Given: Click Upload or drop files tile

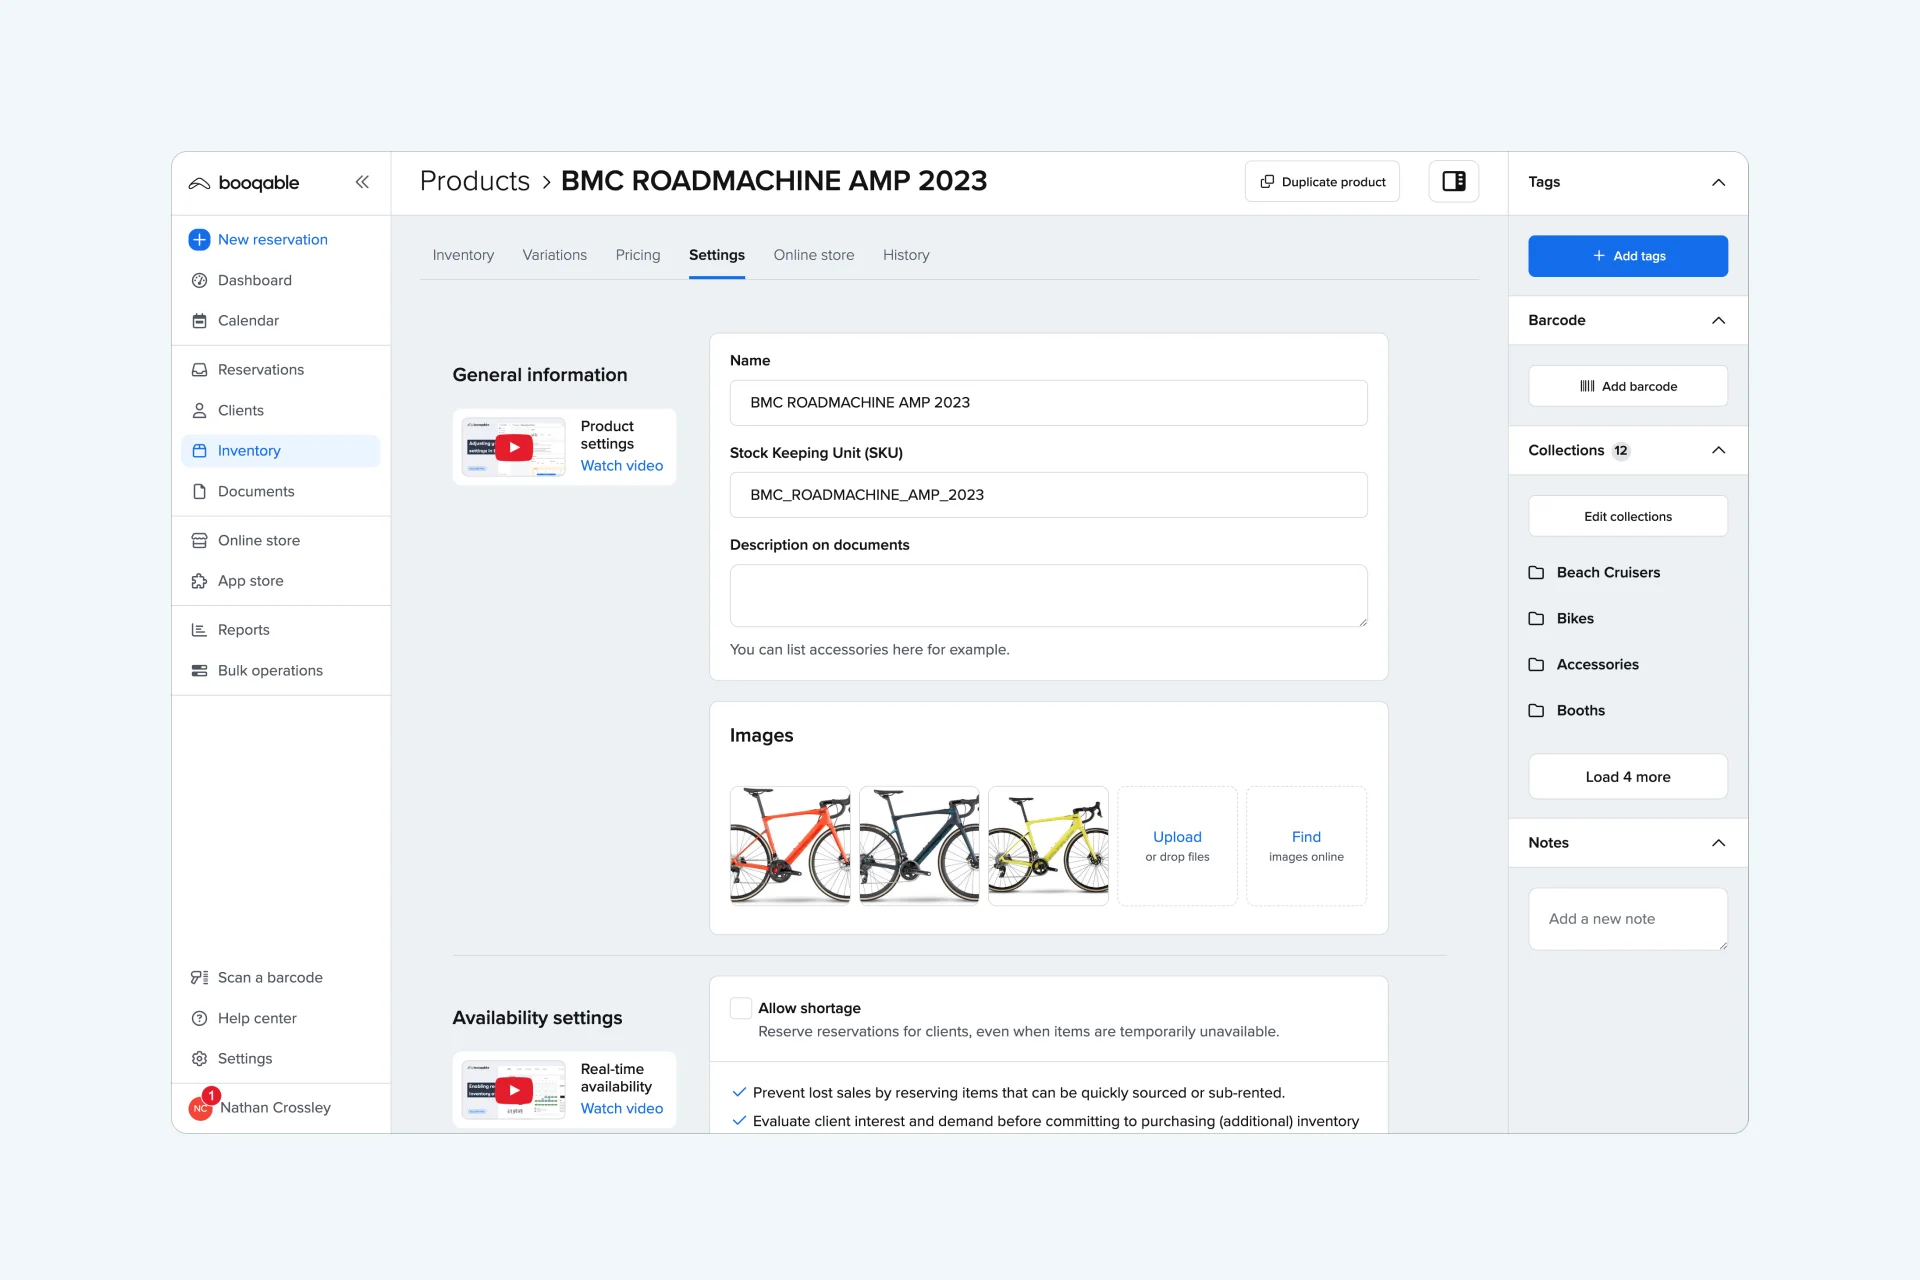Looking at the screenshot, I should (1177, 847).
